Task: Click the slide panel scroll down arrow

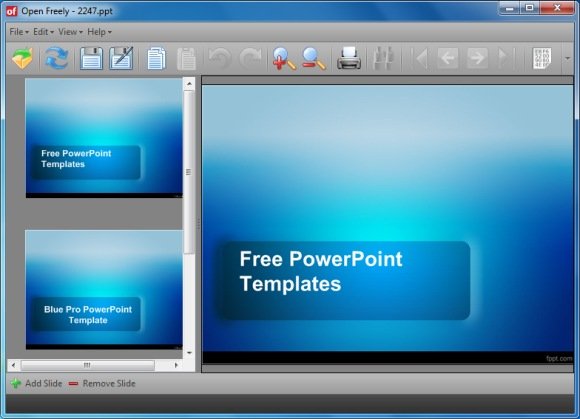Action: pyautogui.click(x=189, y=353)
